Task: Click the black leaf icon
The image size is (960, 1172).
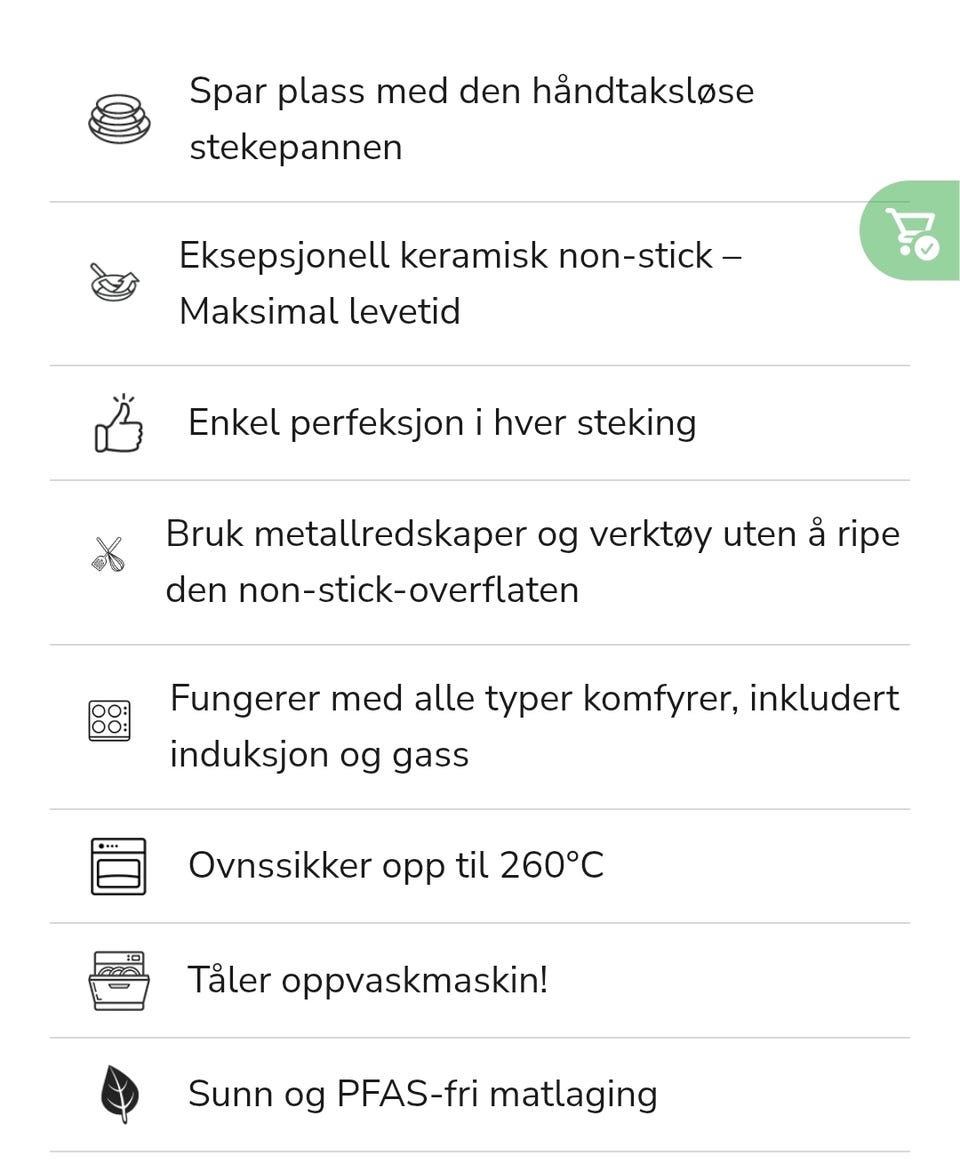Action: pos(120,1094)
